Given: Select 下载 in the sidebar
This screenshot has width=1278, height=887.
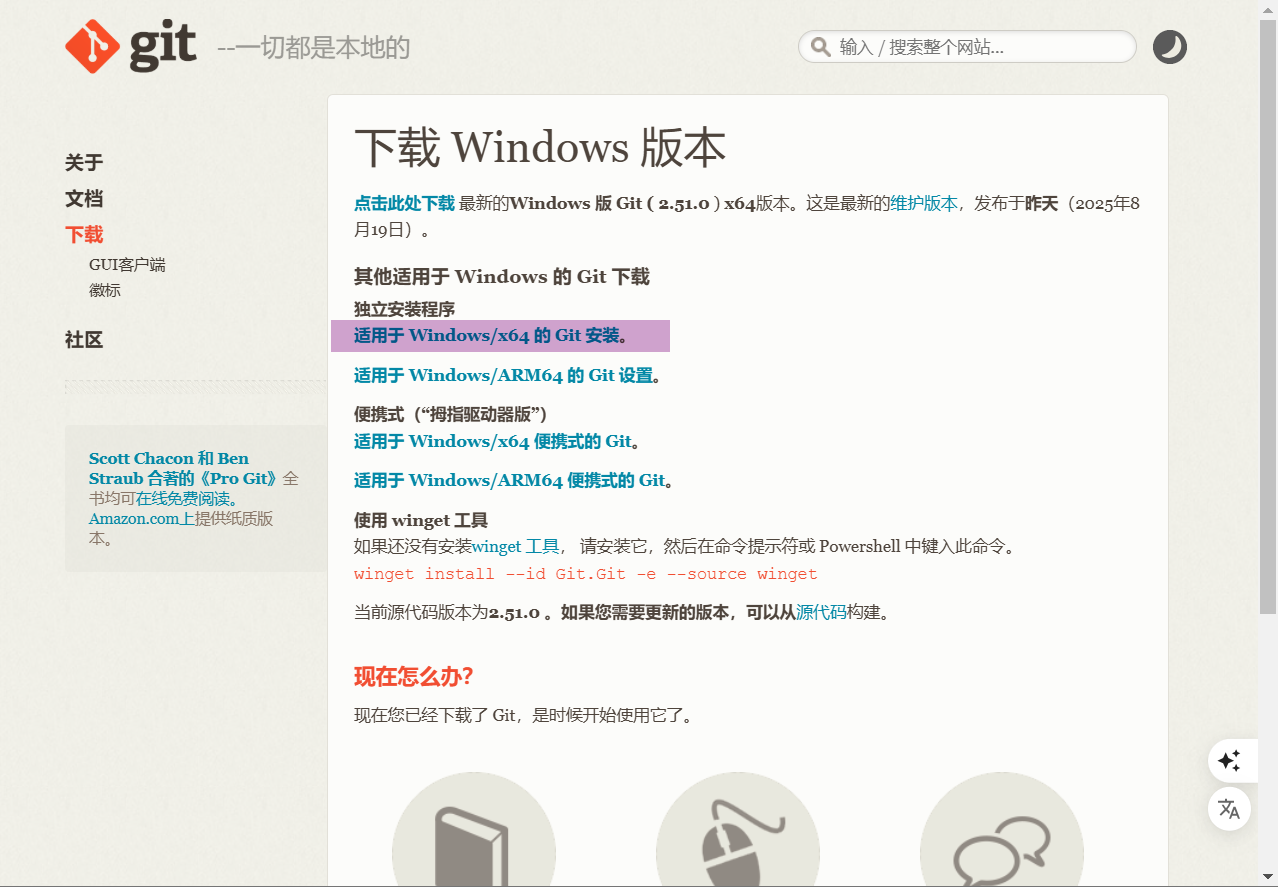Looking at the screenshot, I should [x=84, y=235].
